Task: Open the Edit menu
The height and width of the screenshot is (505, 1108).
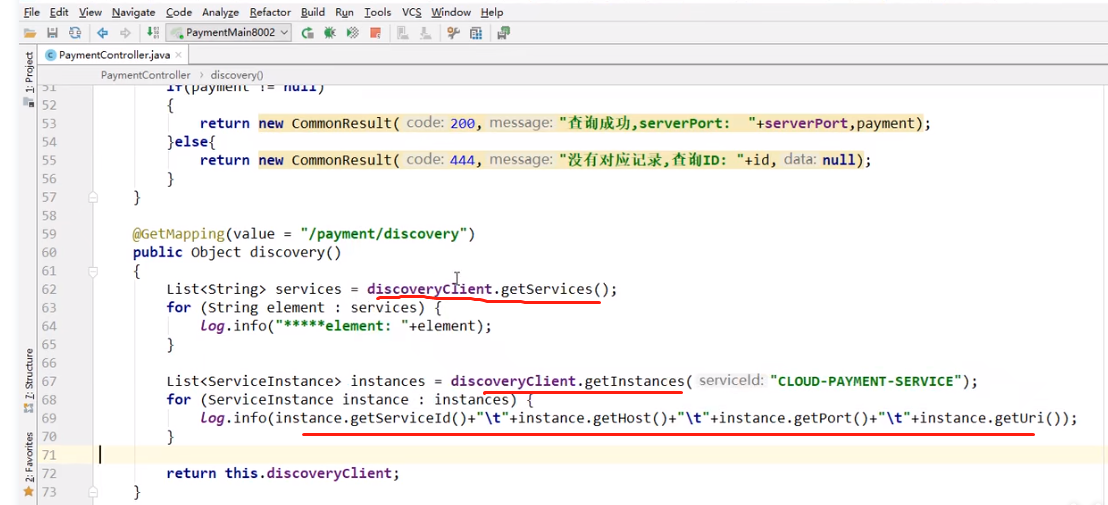Action: pyautogui.click(x=59, y=12)
